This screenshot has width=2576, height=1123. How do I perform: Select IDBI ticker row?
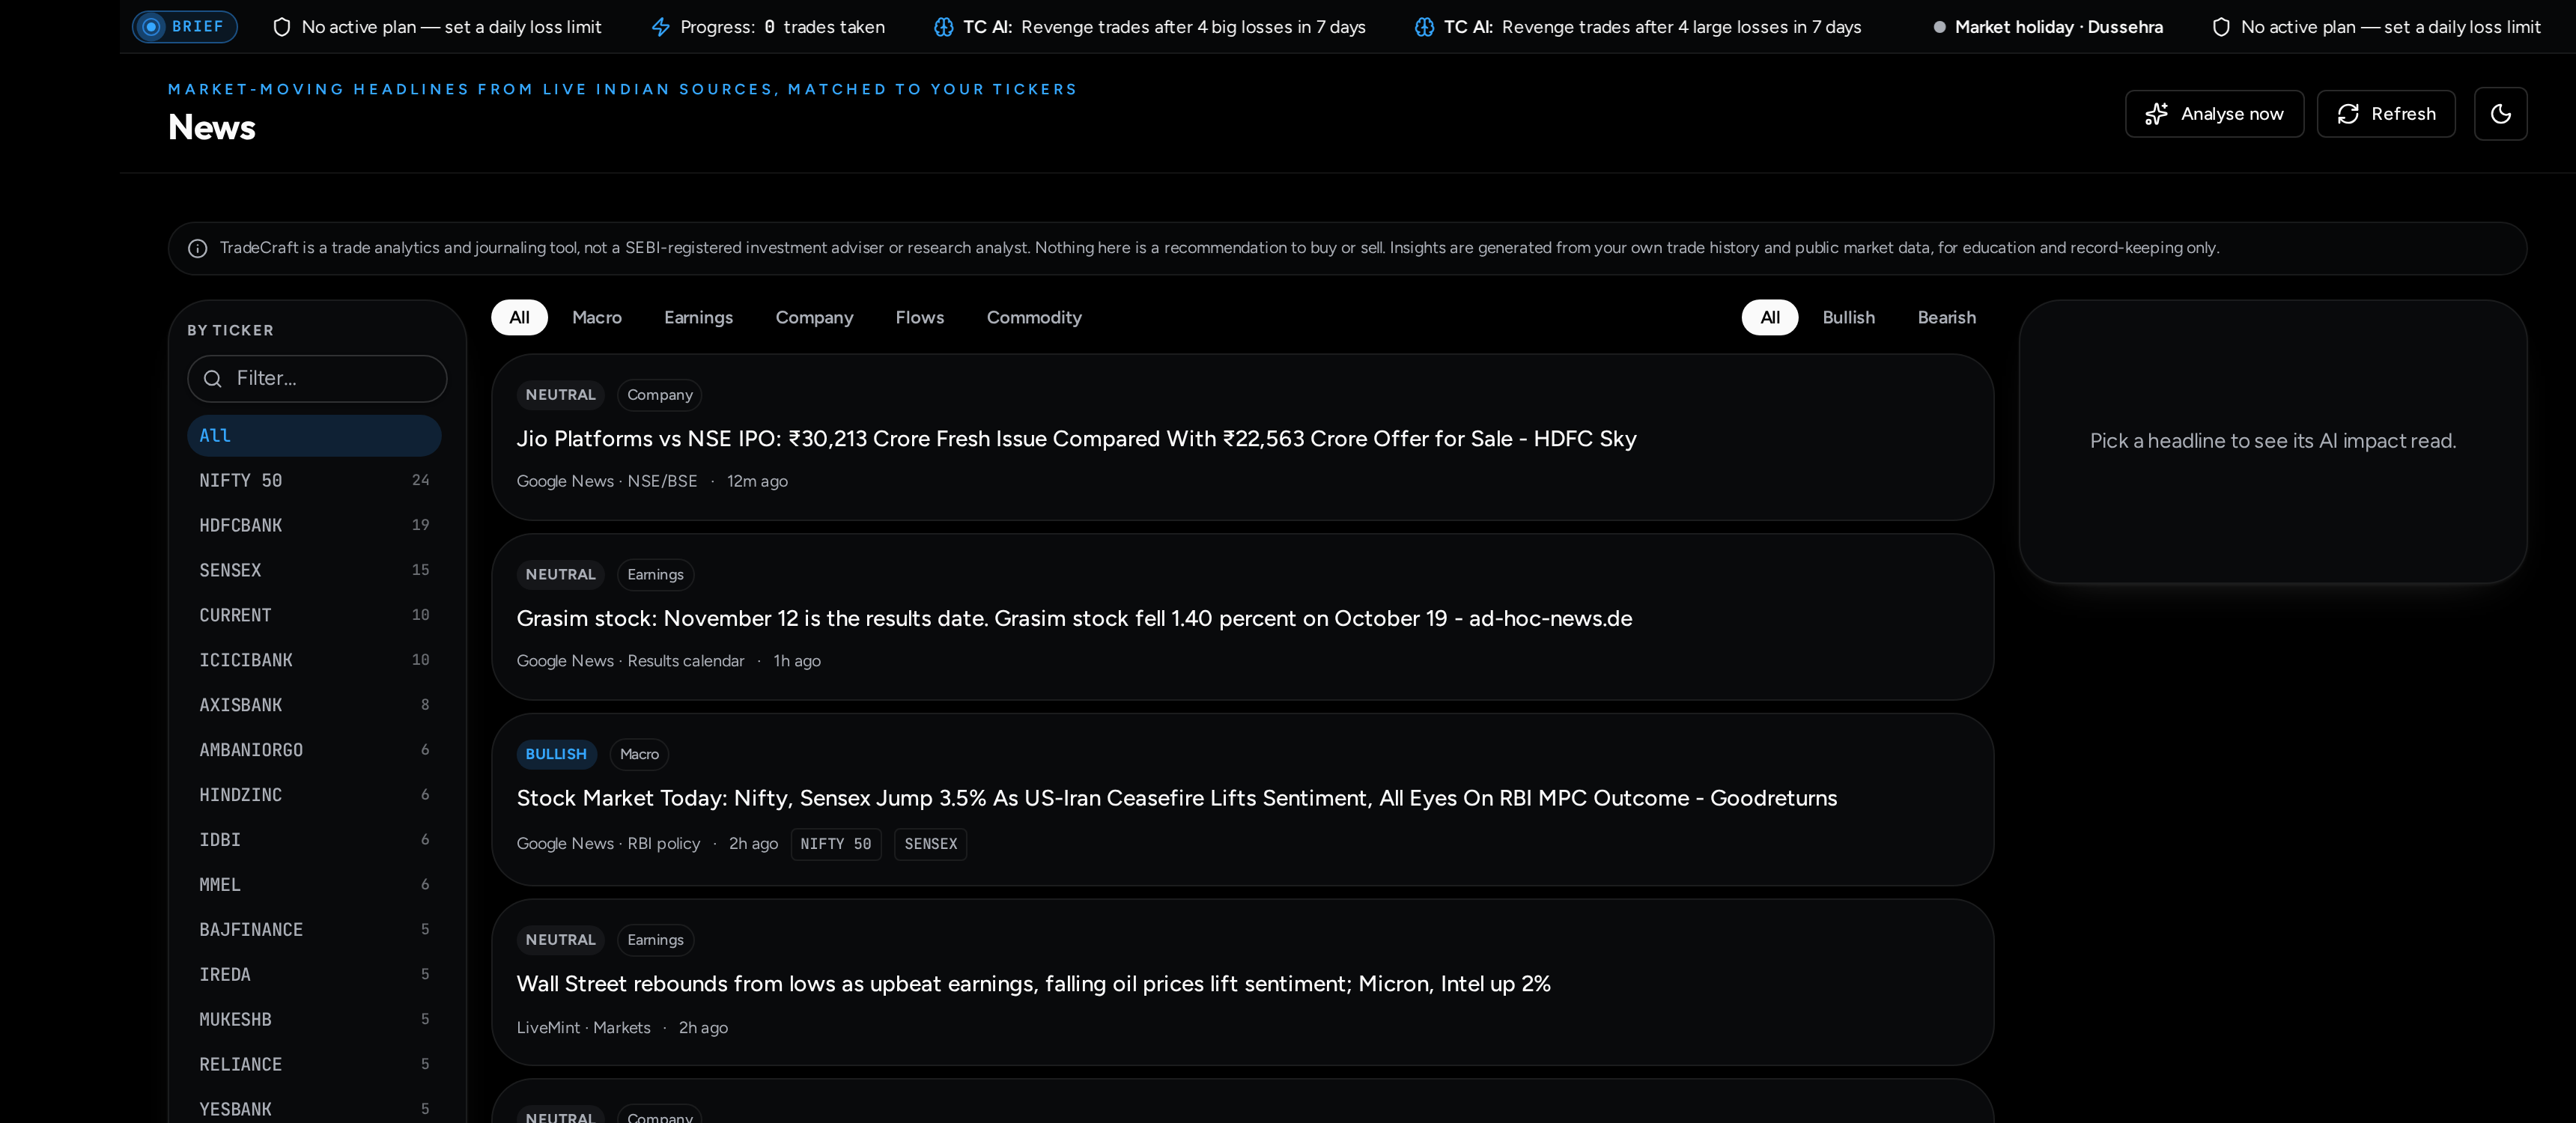pos(314,840)
